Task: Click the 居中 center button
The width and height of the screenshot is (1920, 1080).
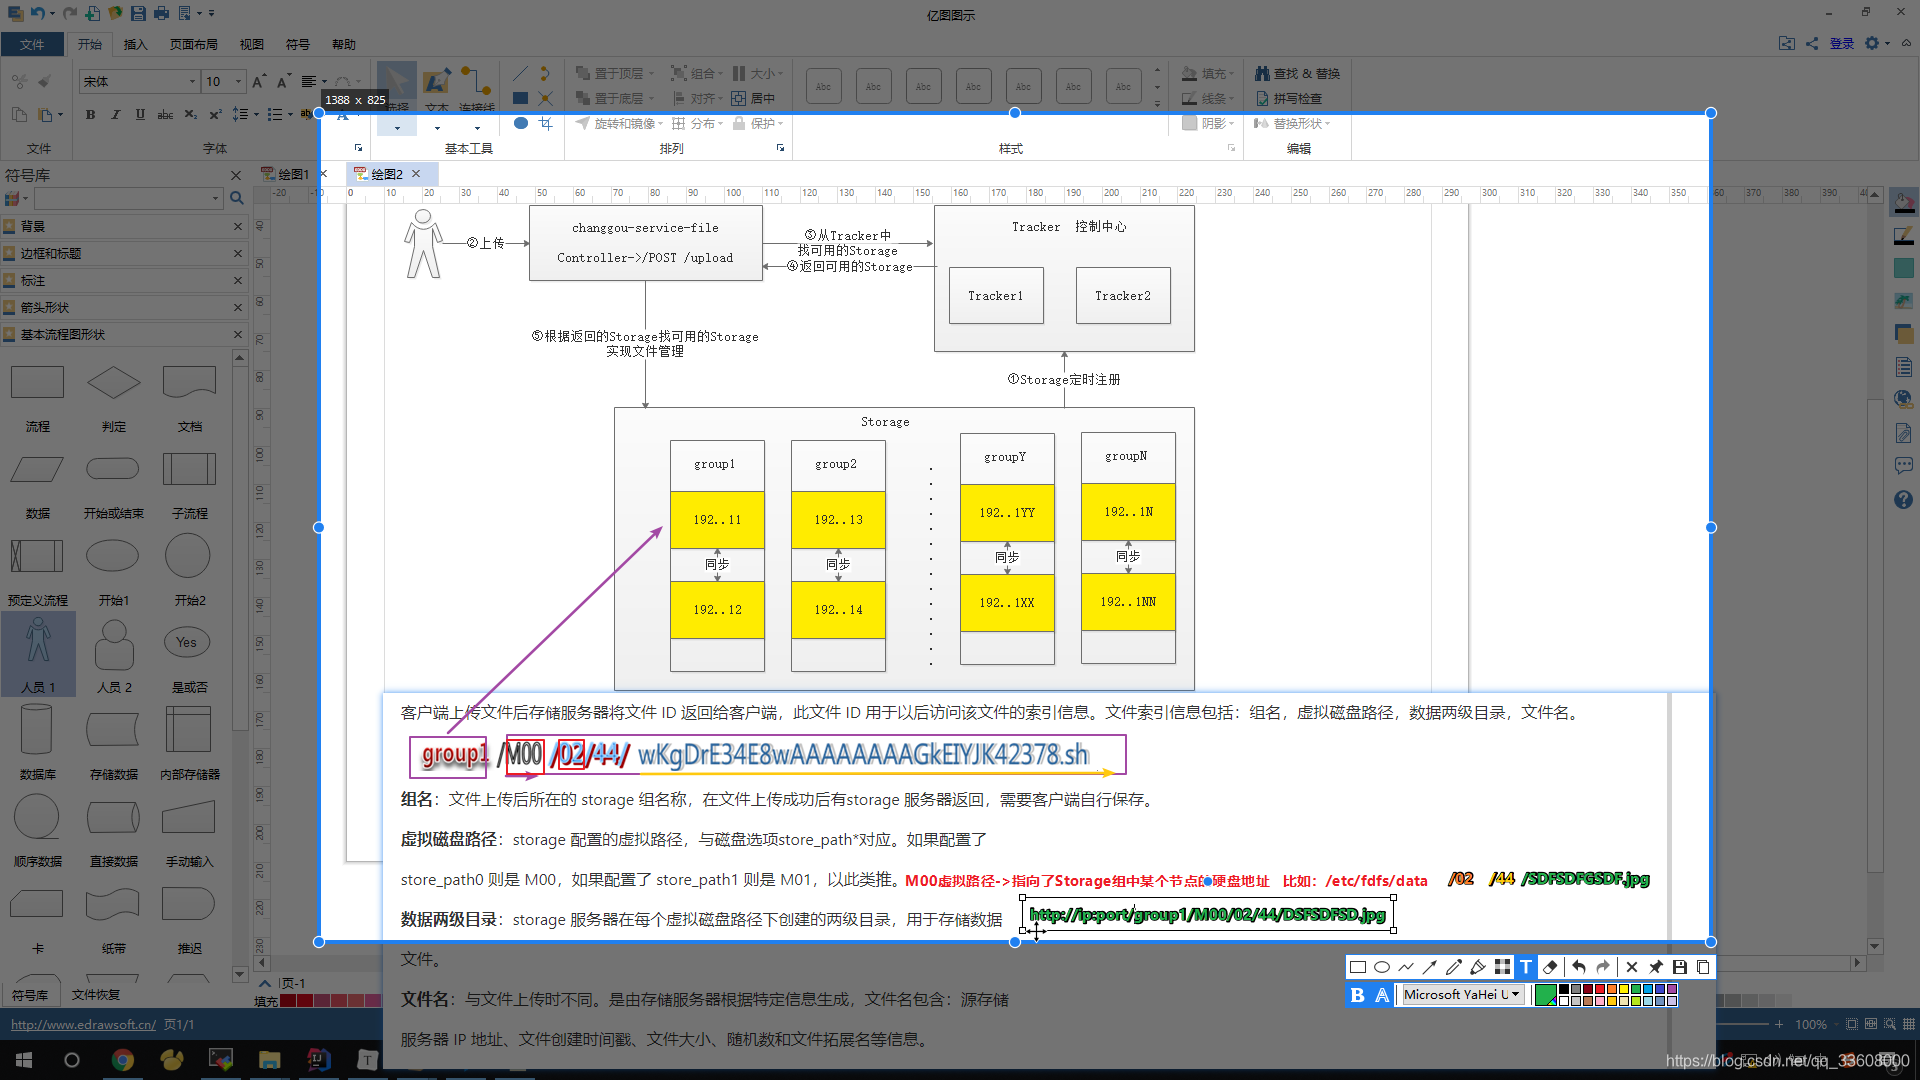Action: [x=753, y=98]
